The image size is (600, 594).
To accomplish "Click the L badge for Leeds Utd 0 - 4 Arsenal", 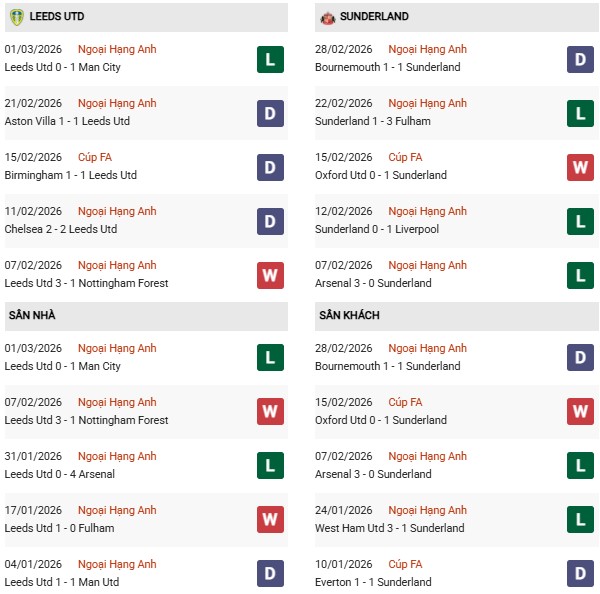I will [270, 466].
